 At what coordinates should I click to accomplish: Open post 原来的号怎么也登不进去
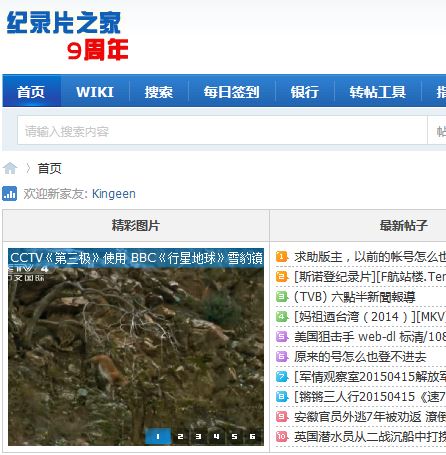pos(360,357)
